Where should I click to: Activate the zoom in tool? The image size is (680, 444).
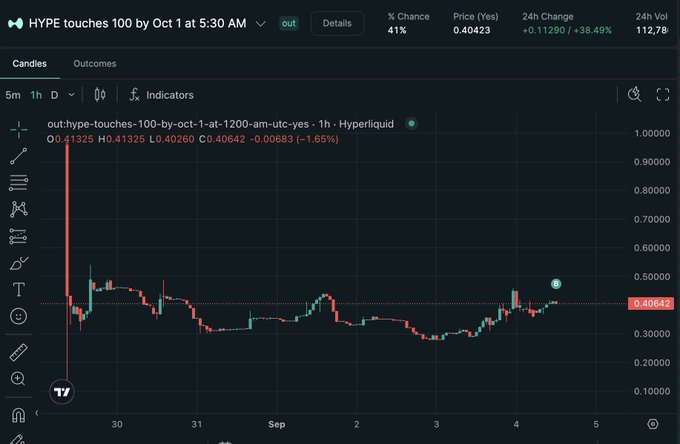(18, 379)
